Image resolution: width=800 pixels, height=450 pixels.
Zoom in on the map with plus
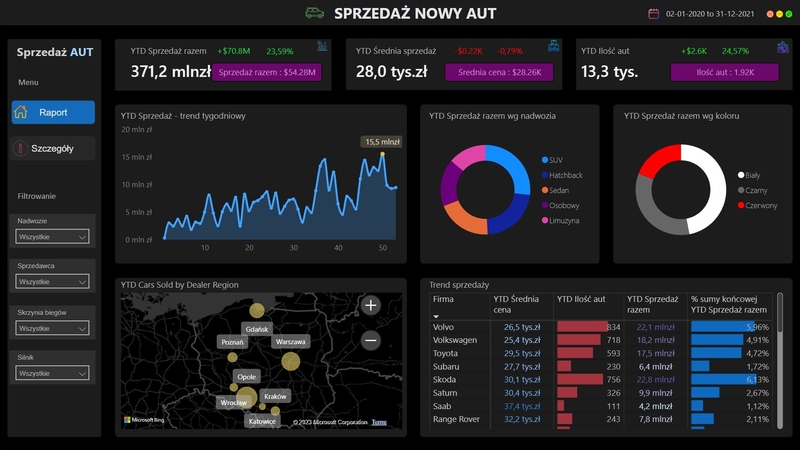point(370,306)
